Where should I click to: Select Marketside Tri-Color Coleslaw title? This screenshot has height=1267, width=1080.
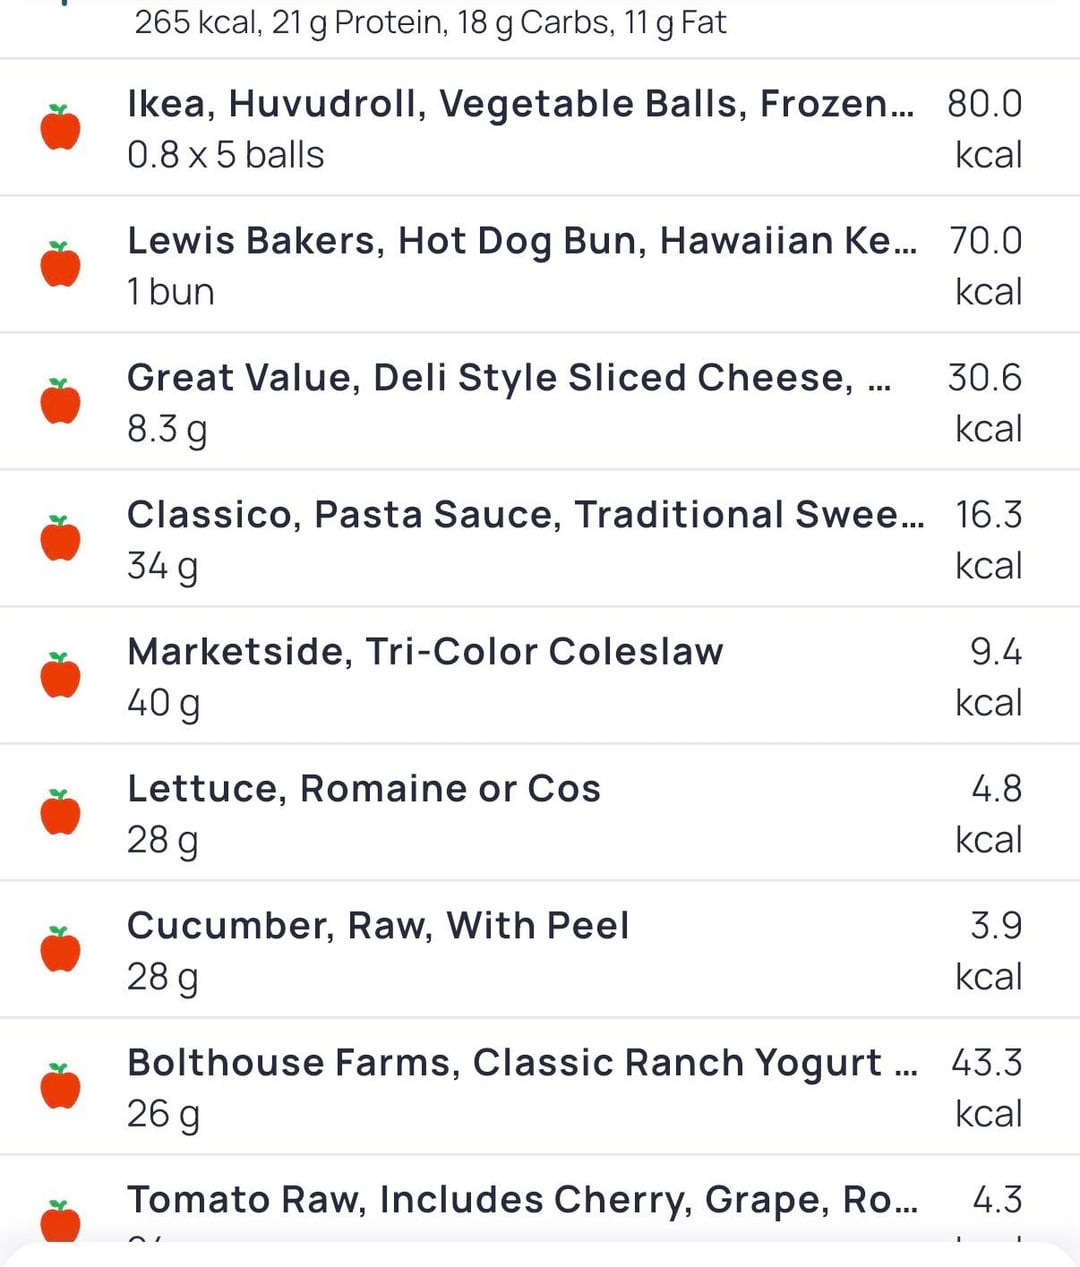tap(425, 652)
